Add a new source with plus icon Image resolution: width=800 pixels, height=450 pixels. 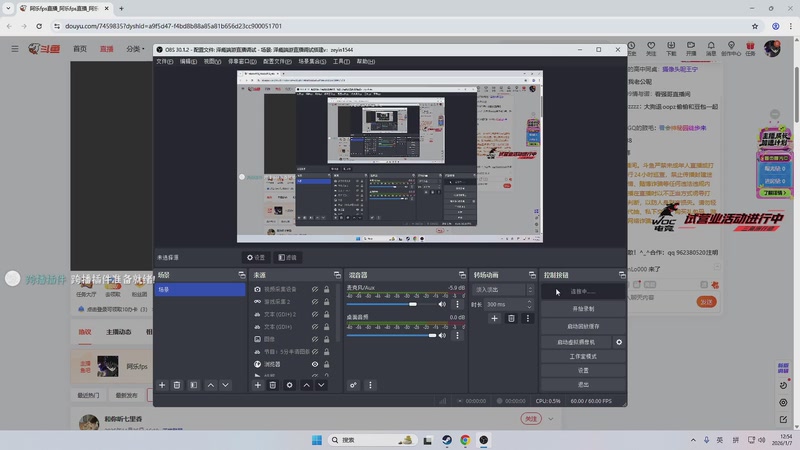click(258, 385)
